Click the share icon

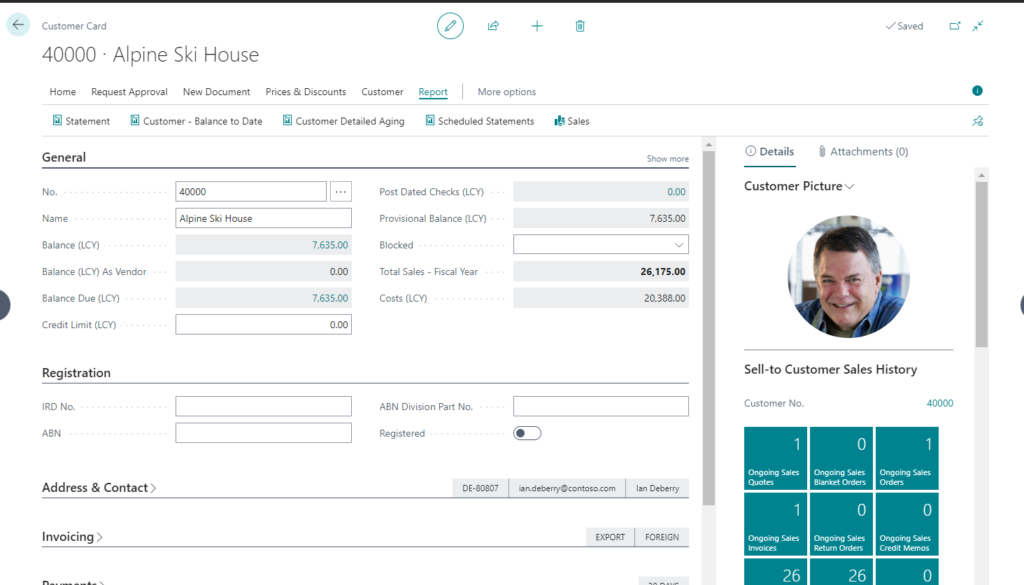pos(493,26)
